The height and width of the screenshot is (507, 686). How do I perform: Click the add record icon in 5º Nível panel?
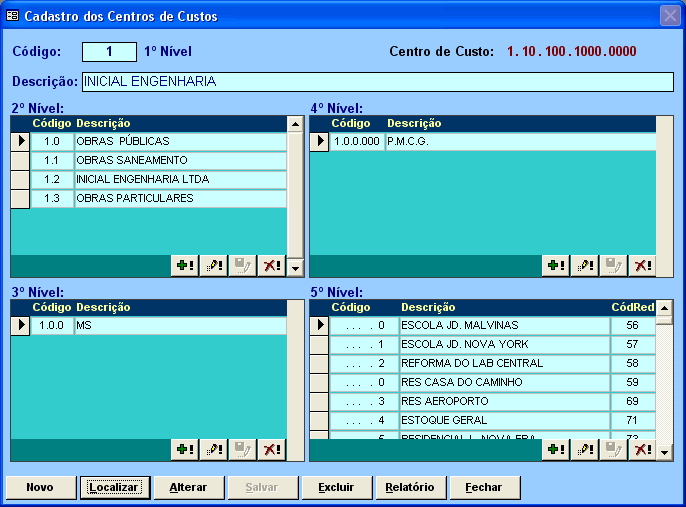556,450
